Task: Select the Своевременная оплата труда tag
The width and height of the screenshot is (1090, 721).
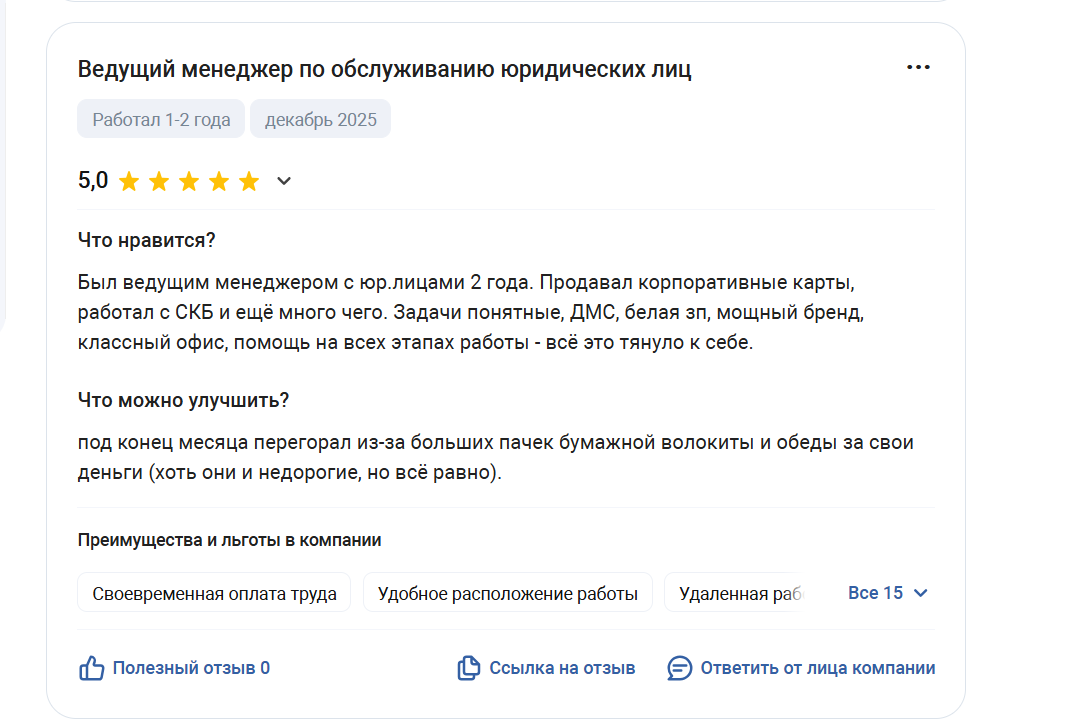Action: pyautogui.click(x=214, y=593)
